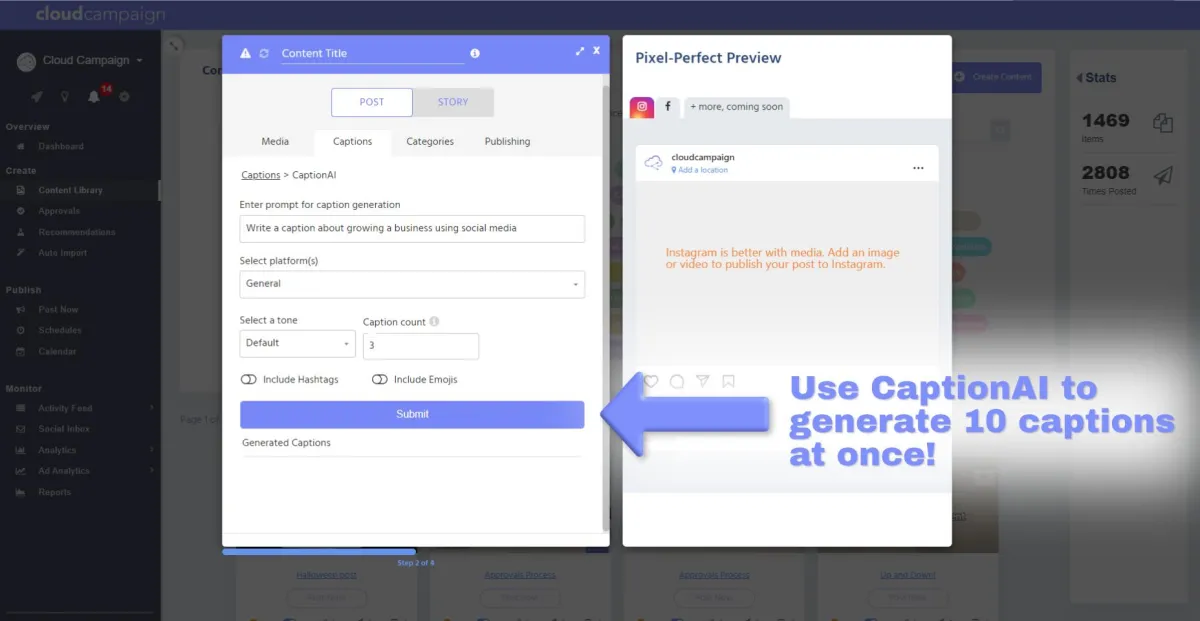Toggle Include Hashtags switch
The height and width of the screenshot is (621, 1200).
[249, 380]
